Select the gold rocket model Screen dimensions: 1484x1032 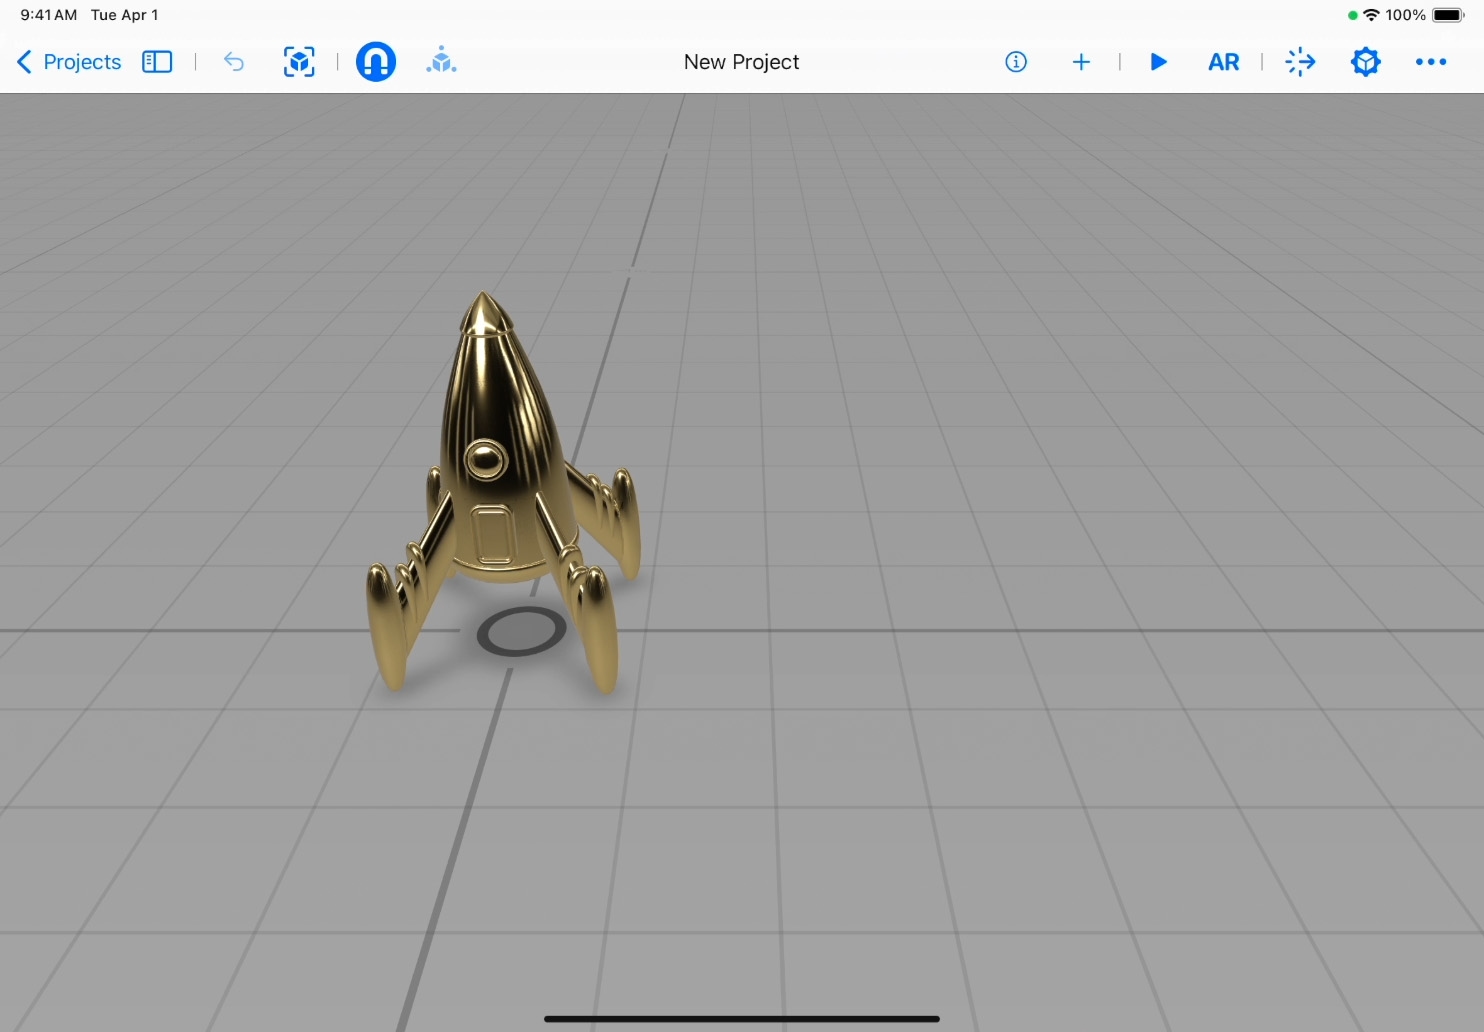tap(495, 450)
